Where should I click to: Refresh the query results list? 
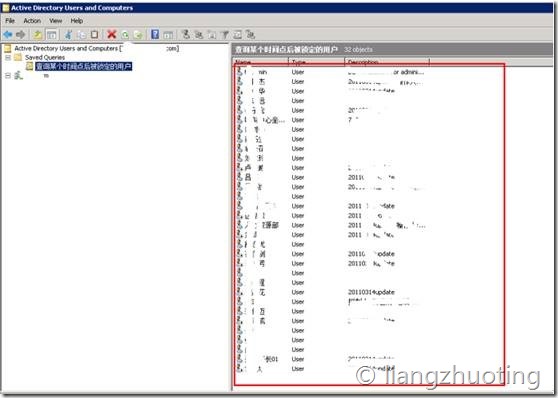click(125, 35)
